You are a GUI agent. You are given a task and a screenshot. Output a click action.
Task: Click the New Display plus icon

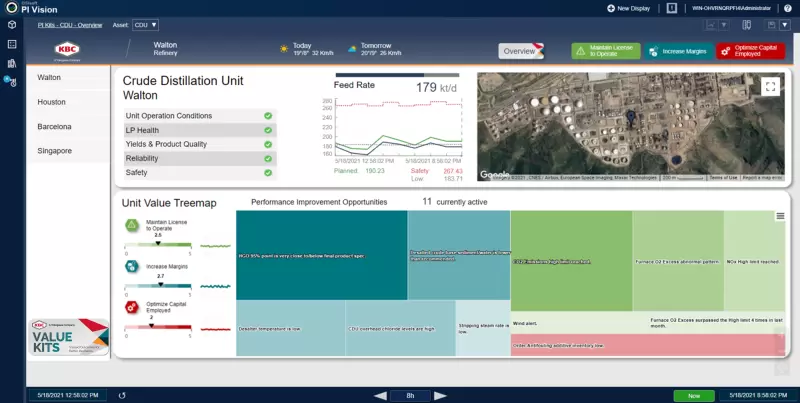pos(611,8)
